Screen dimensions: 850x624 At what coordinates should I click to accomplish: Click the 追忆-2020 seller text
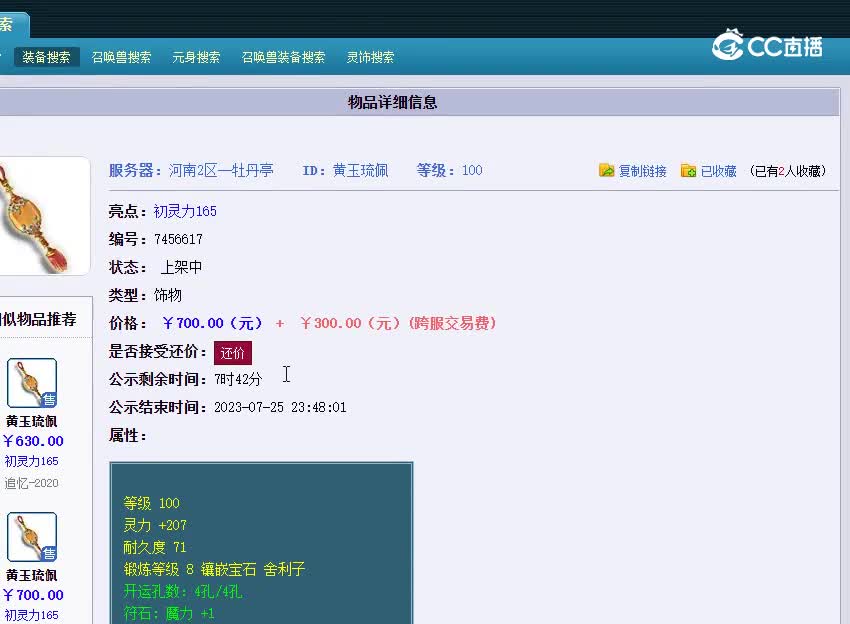point(31,483)
